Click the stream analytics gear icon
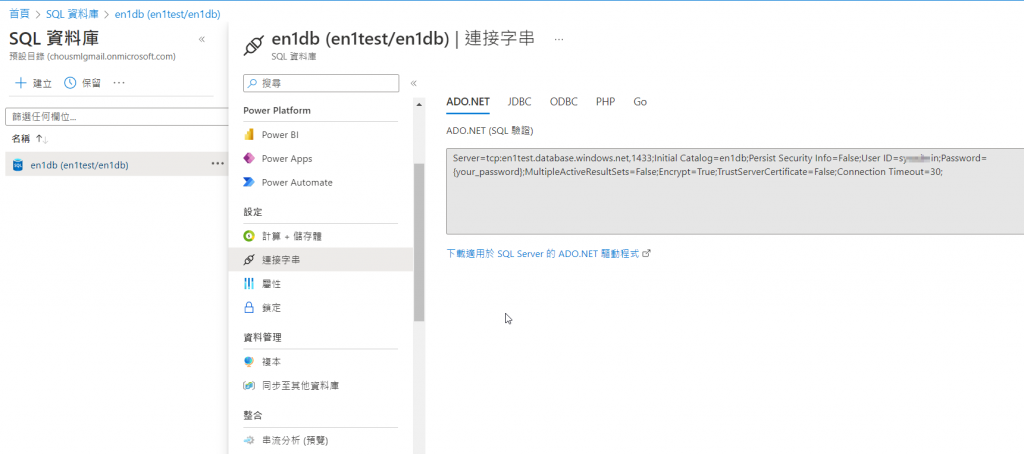 [x=249, y=440]
